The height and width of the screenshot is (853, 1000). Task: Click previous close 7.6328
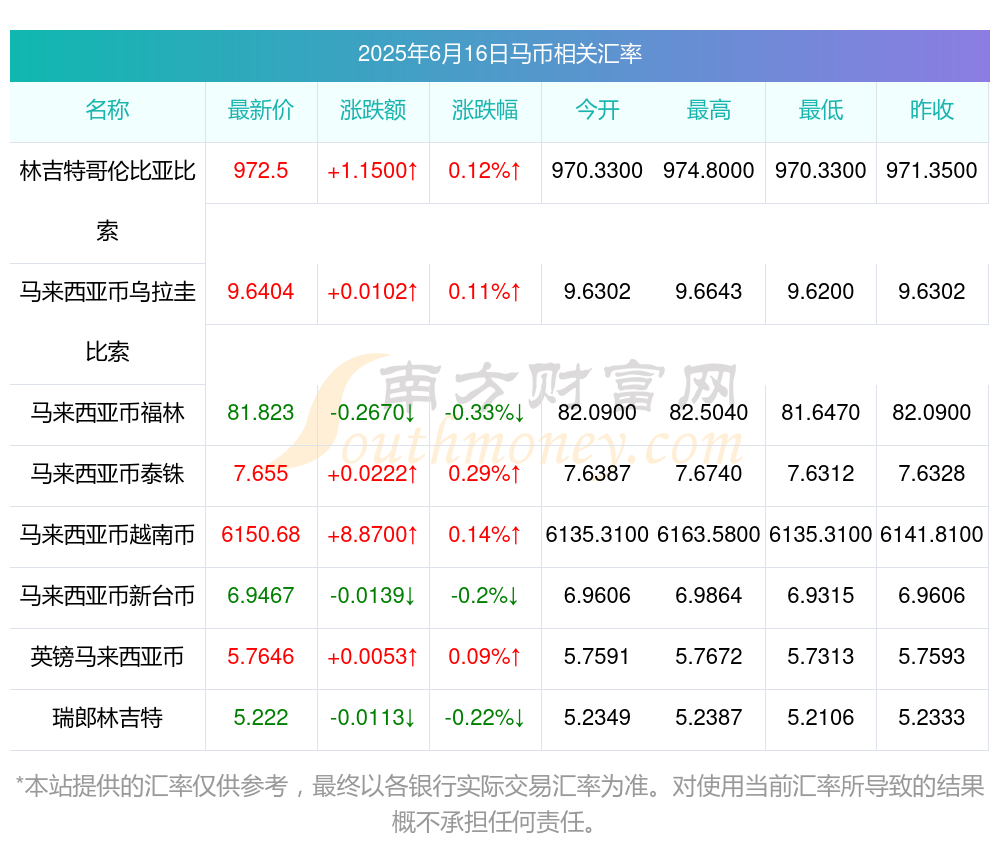pos(932,474)
